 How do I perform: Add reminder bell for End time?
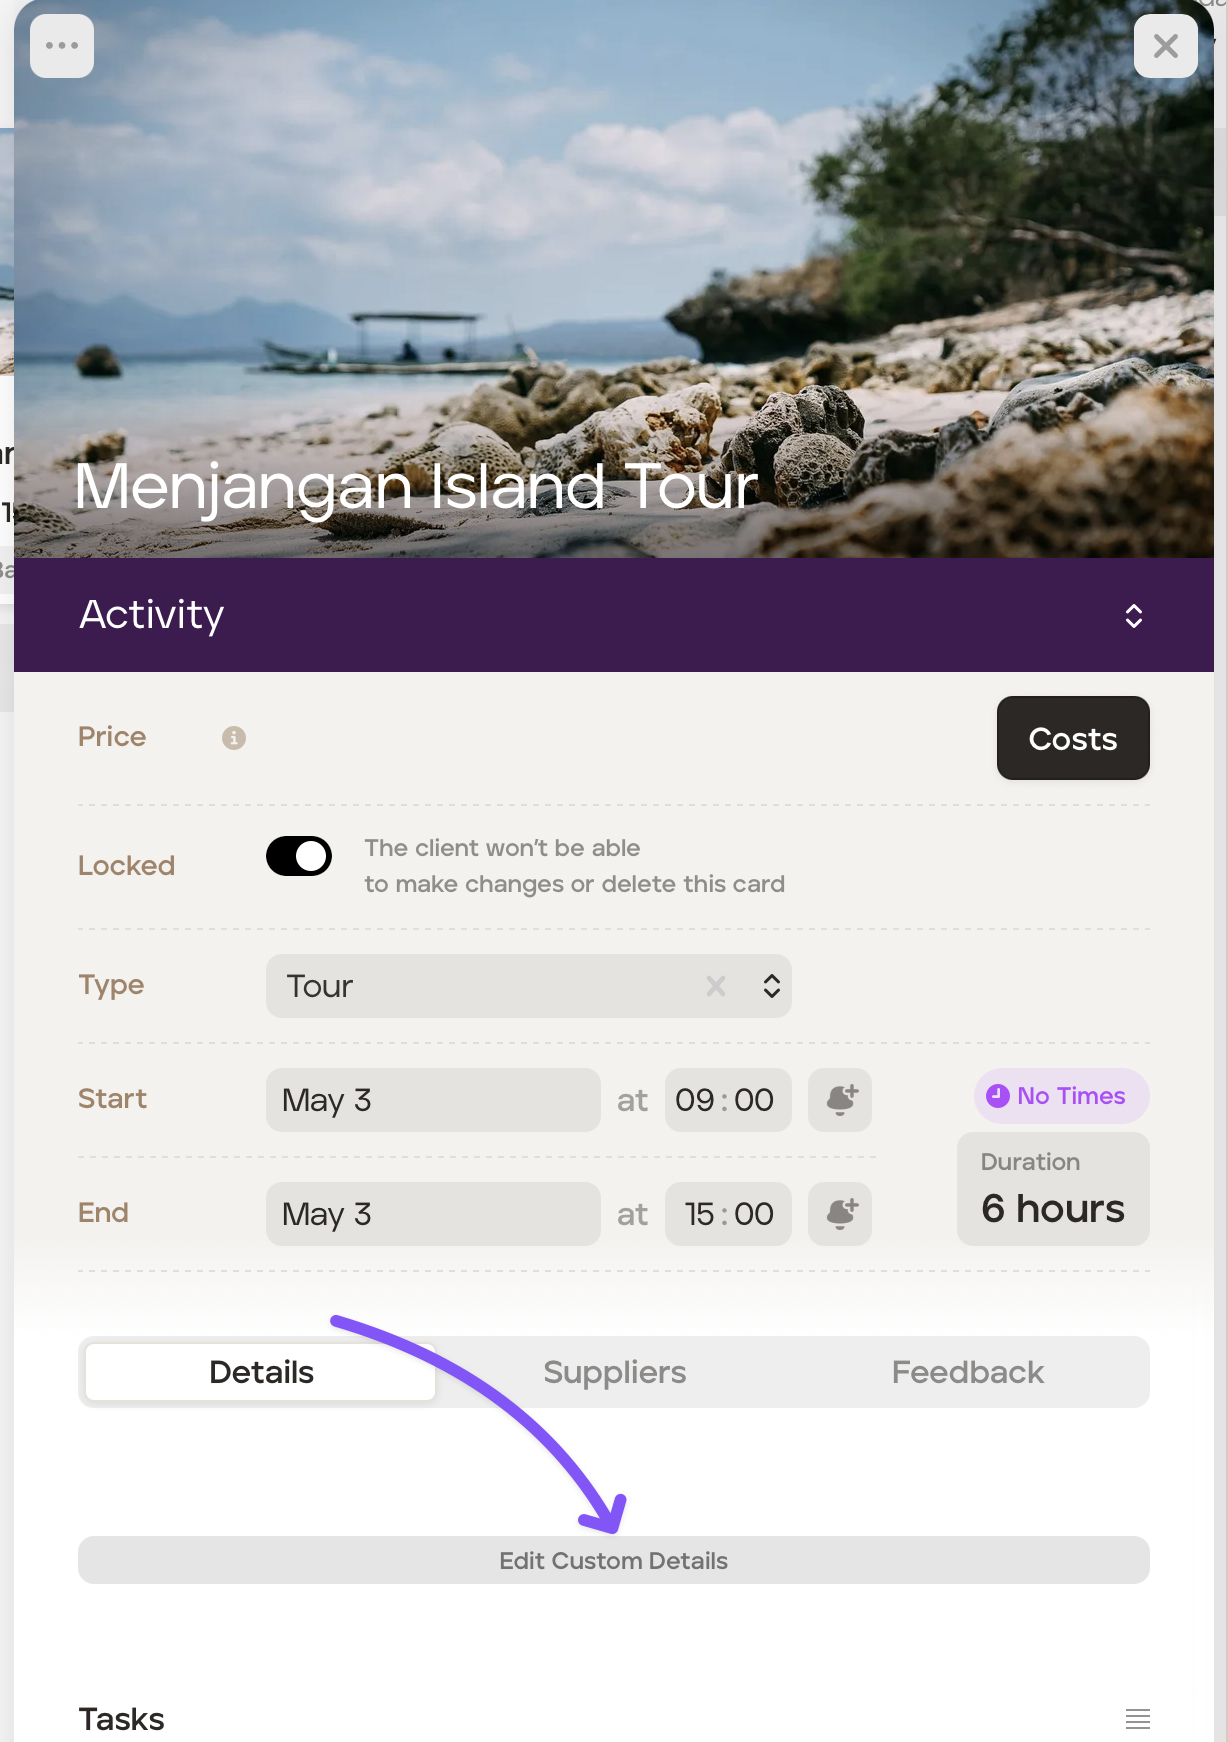(x=840, y=1214)
